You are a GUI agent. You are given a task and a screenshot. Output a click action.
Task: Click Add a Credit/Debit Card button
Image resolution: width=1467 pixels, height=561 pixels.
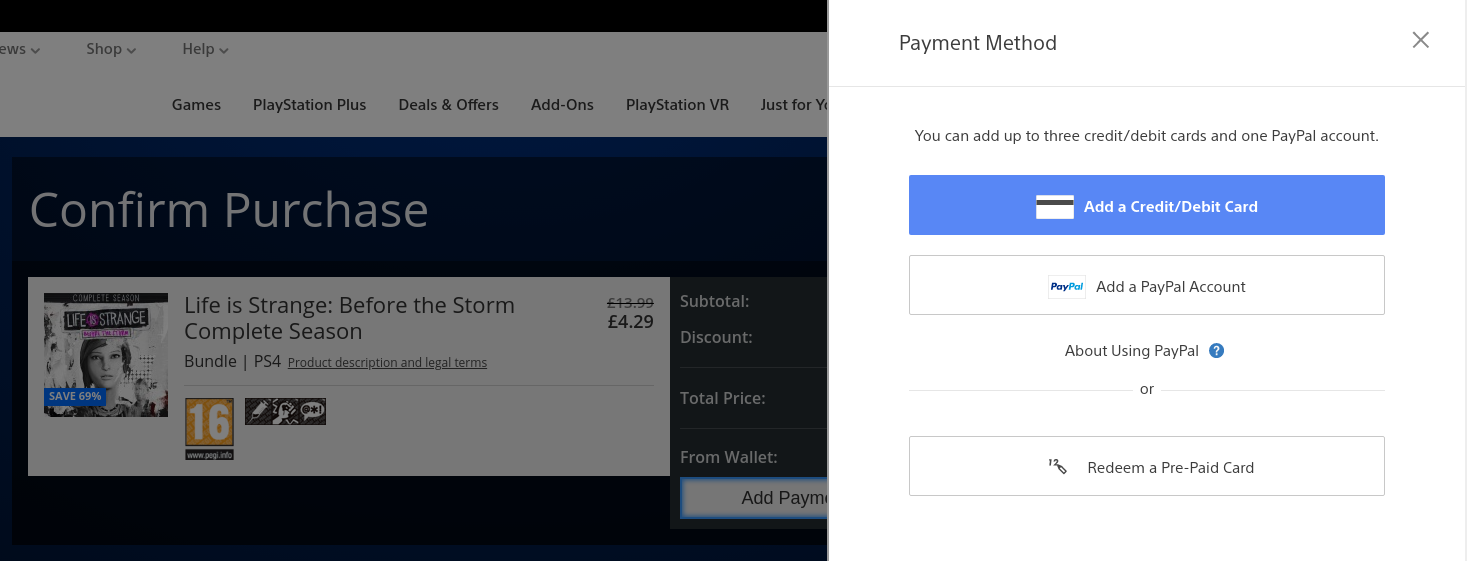(x=1146, y=205)
